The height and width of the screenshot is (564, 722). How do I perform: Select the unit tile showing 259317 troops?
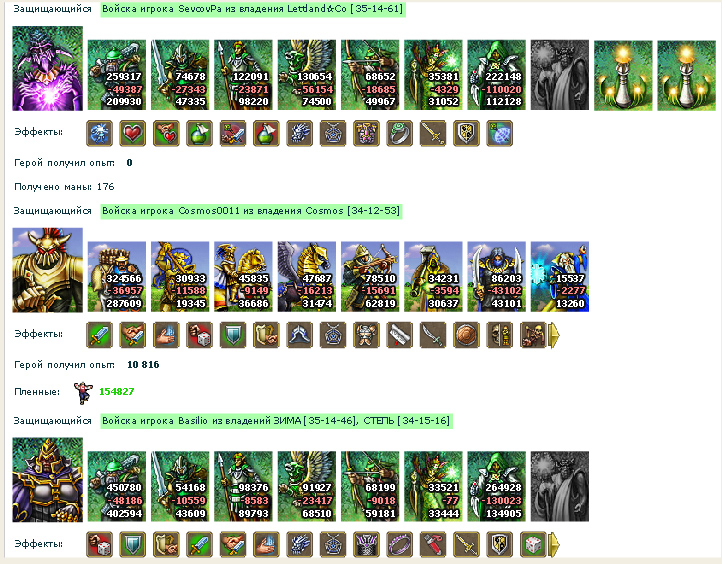[x=116, y=75]
